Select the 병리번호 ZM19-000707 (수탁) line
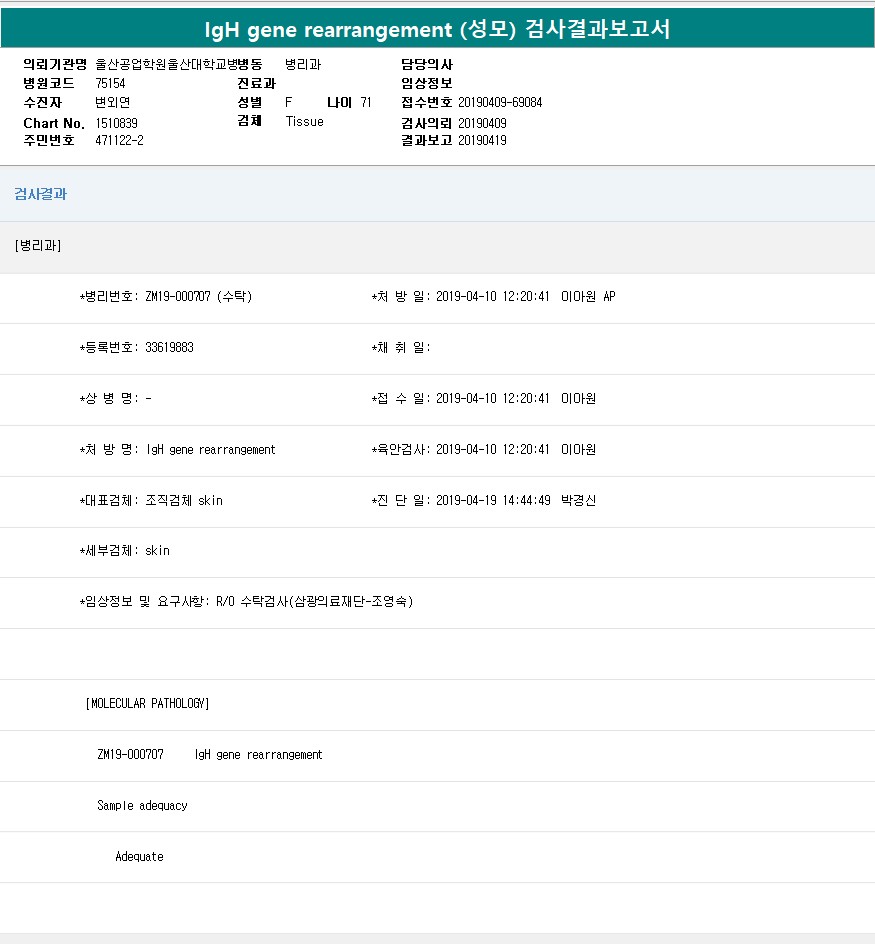The image size is (875, 944). click(166, 297)
